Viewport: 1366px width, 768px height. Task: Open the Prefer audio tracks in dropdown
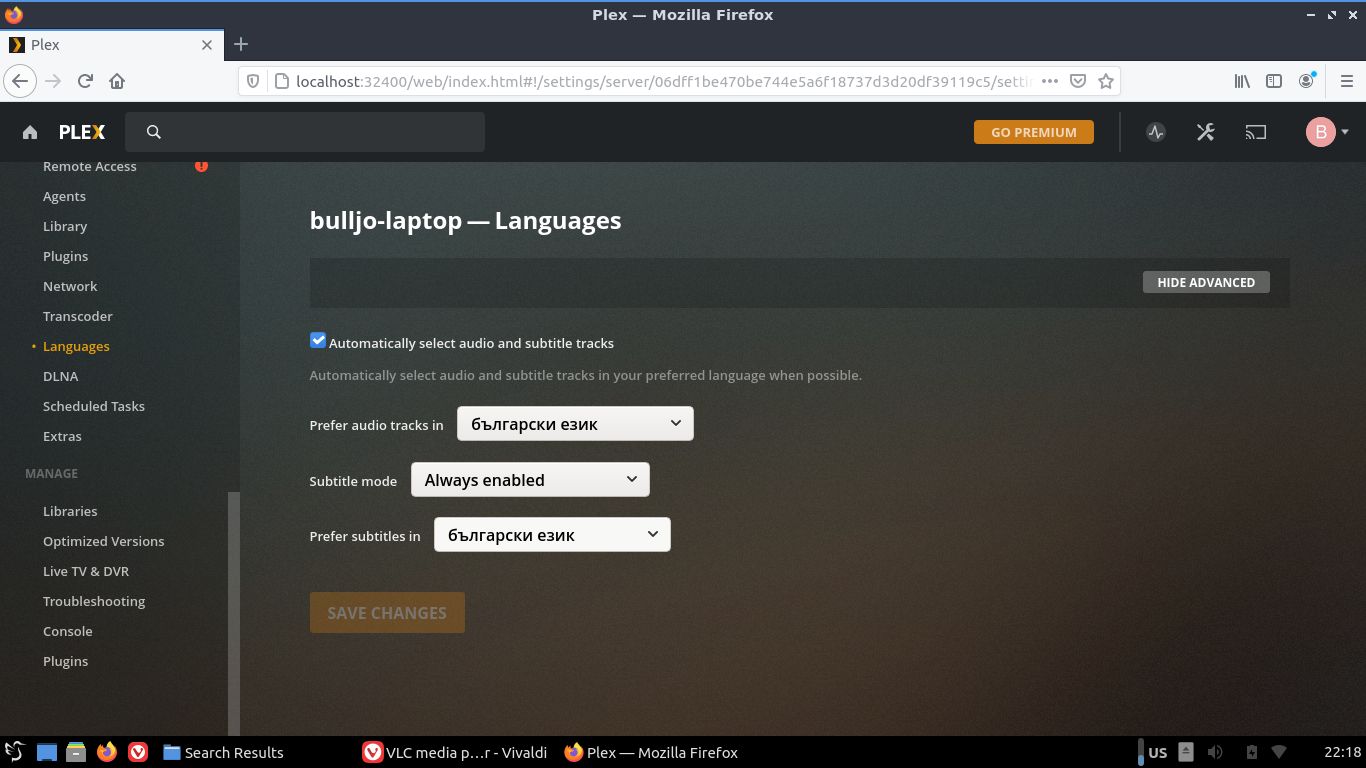click(575, 424)
